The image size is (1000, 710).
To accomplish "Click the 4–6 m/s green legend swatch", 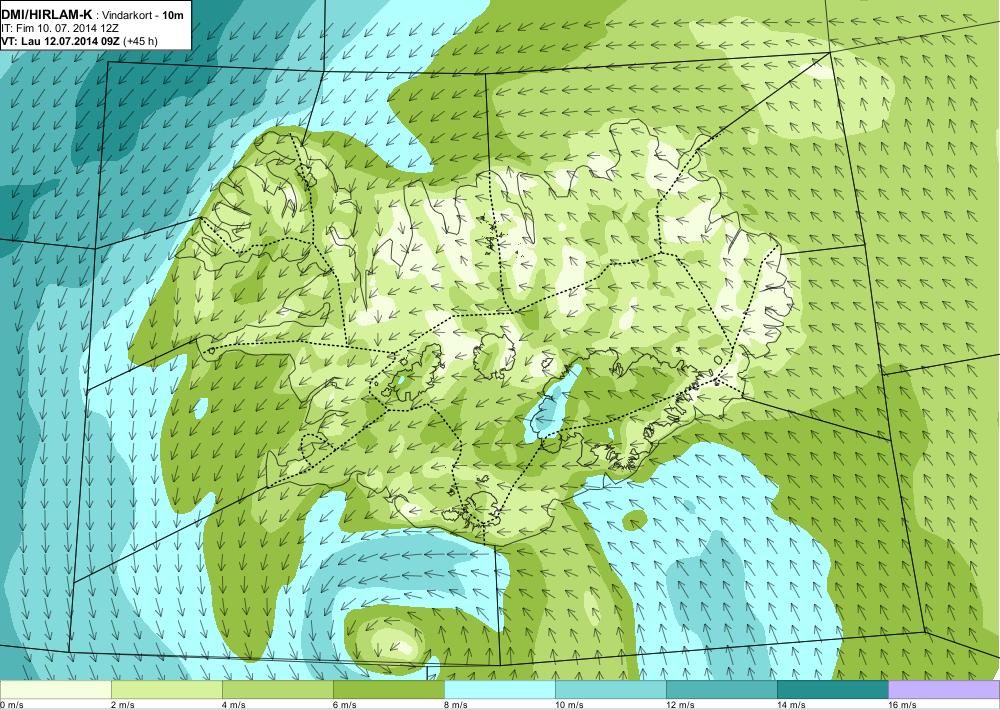I will coord(277,690).
